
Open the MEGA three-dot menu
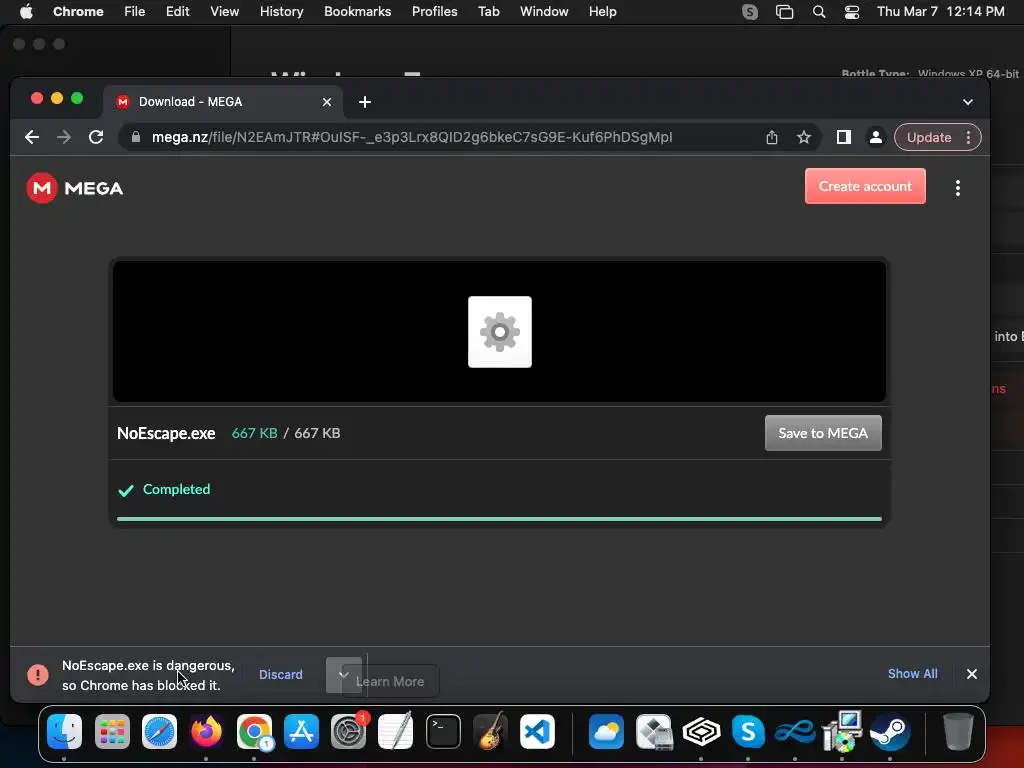pyautogui.click(x=957, y=188)
